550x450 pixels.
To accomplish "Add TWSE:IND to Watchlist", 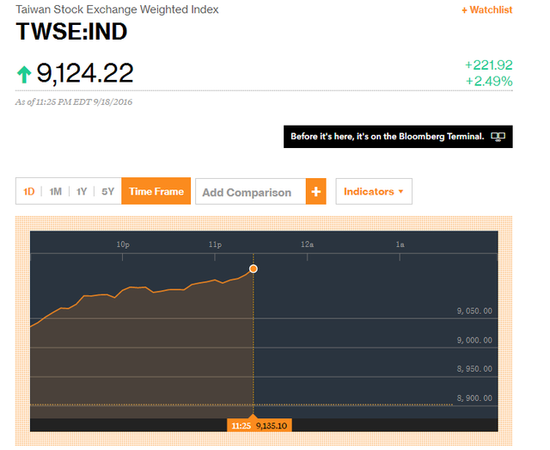I will [487, 10].
